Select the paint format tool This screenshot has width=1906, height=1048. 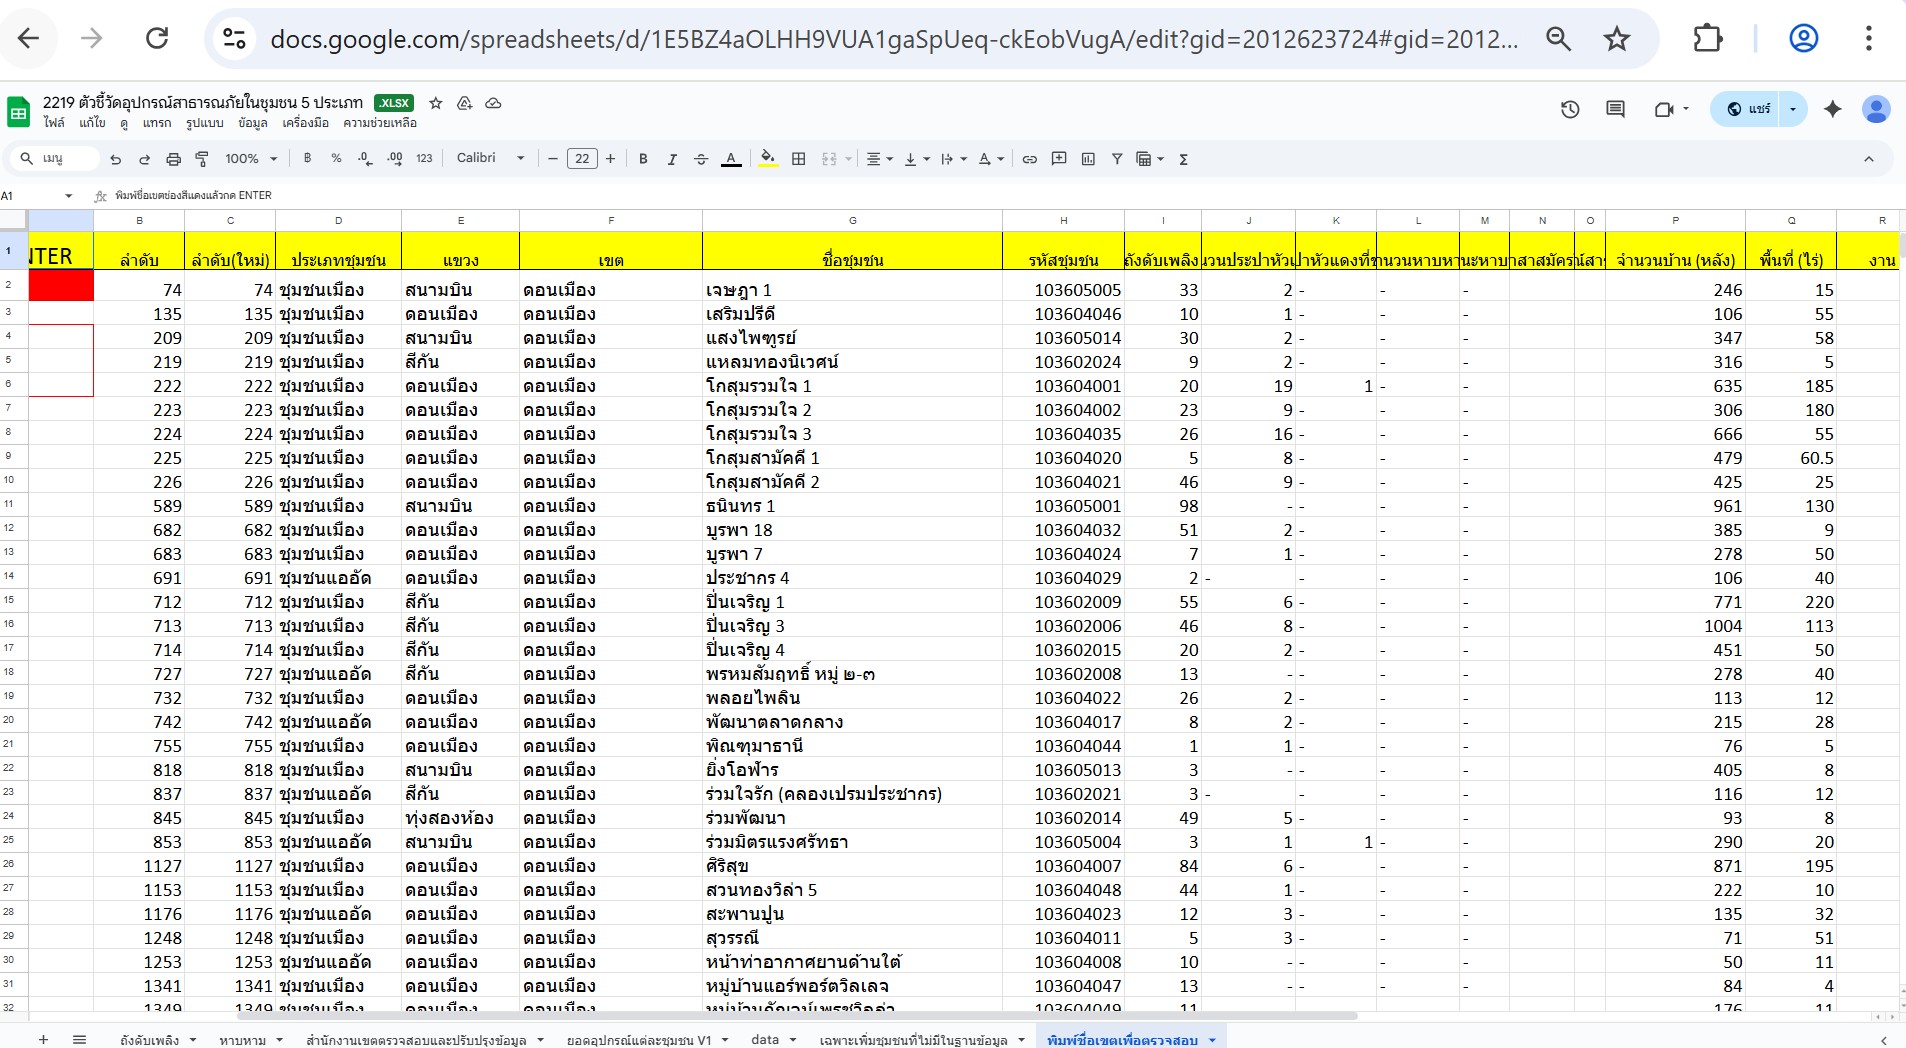202,159
